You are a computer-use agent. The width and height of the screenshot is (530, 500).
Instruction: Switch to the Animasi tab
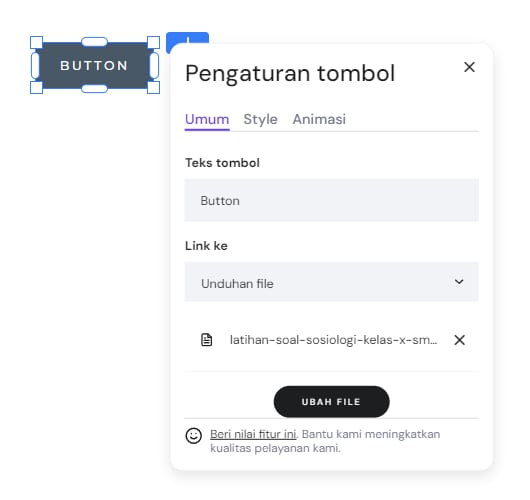(319, 119)
